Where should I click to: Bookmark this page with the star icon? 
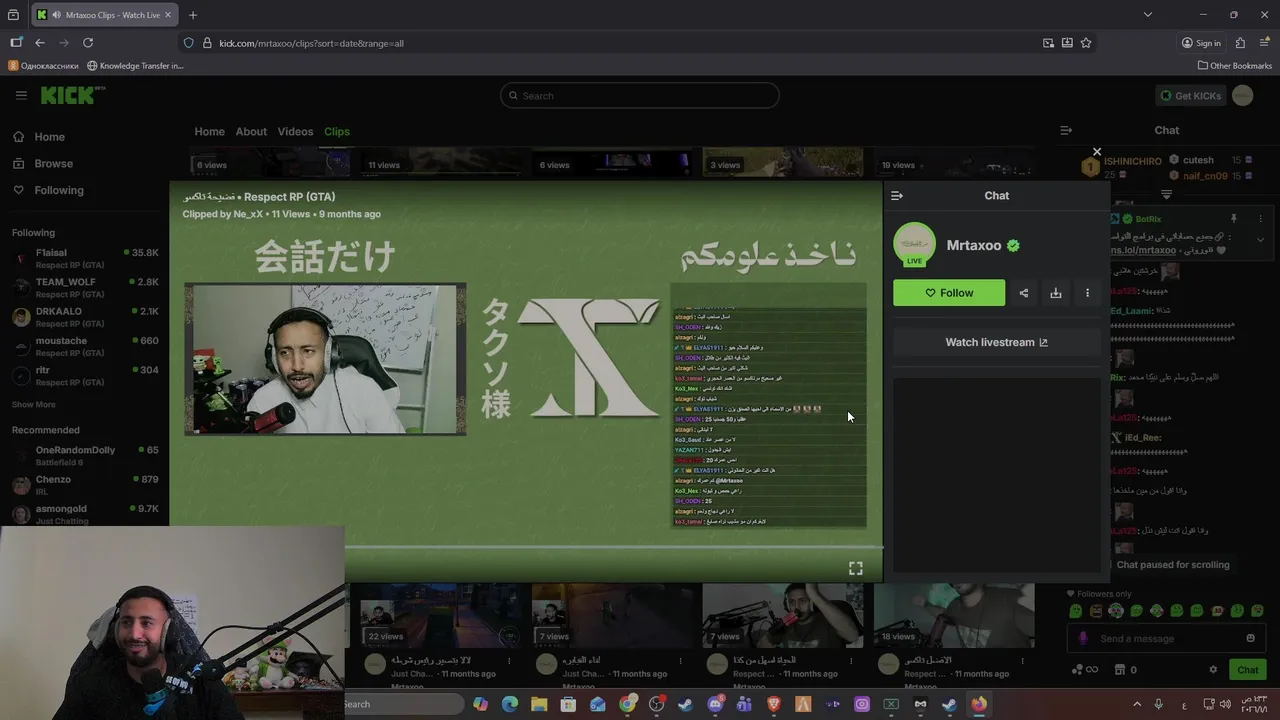point(1086,43)
